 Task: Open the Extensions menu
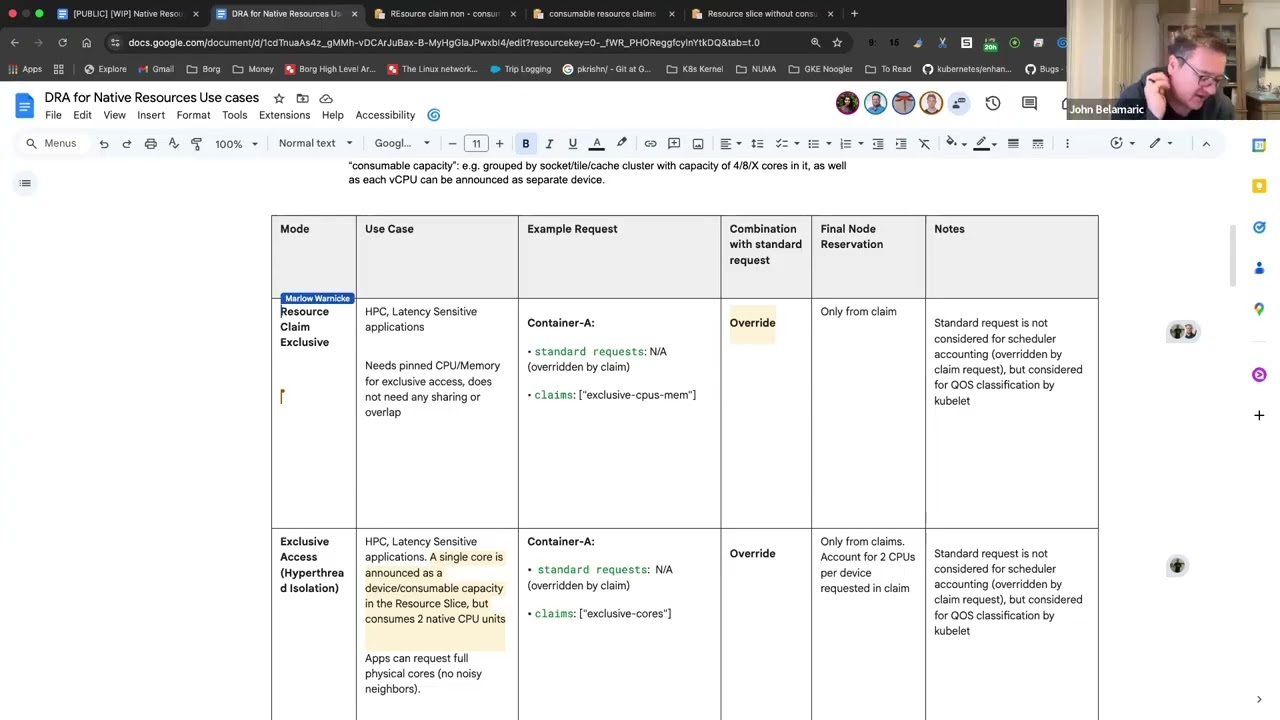pyautogui.click(x=284, y=115)
